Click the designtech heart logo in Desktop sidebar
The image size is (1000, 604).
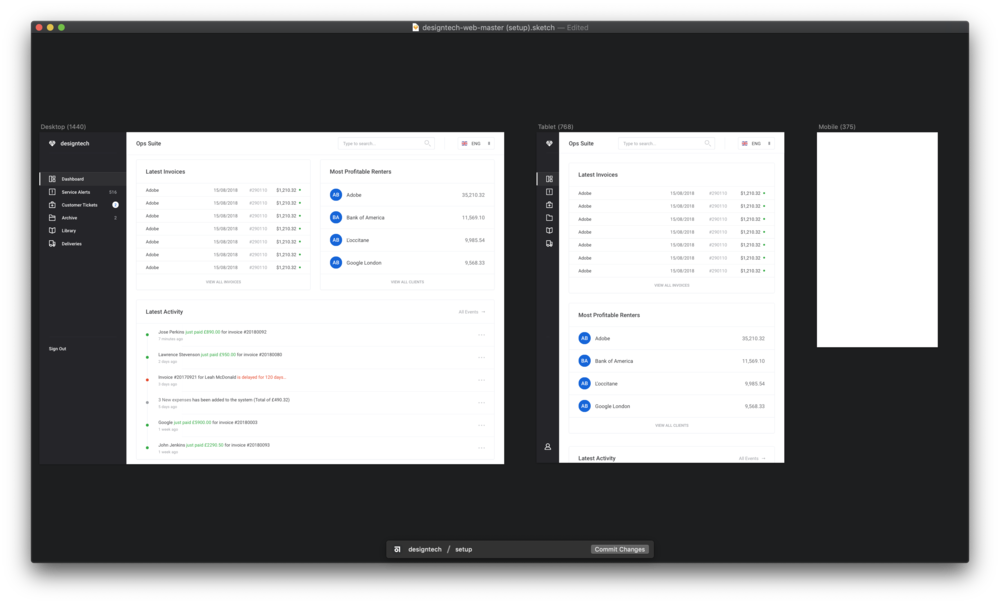pos(52,143)
